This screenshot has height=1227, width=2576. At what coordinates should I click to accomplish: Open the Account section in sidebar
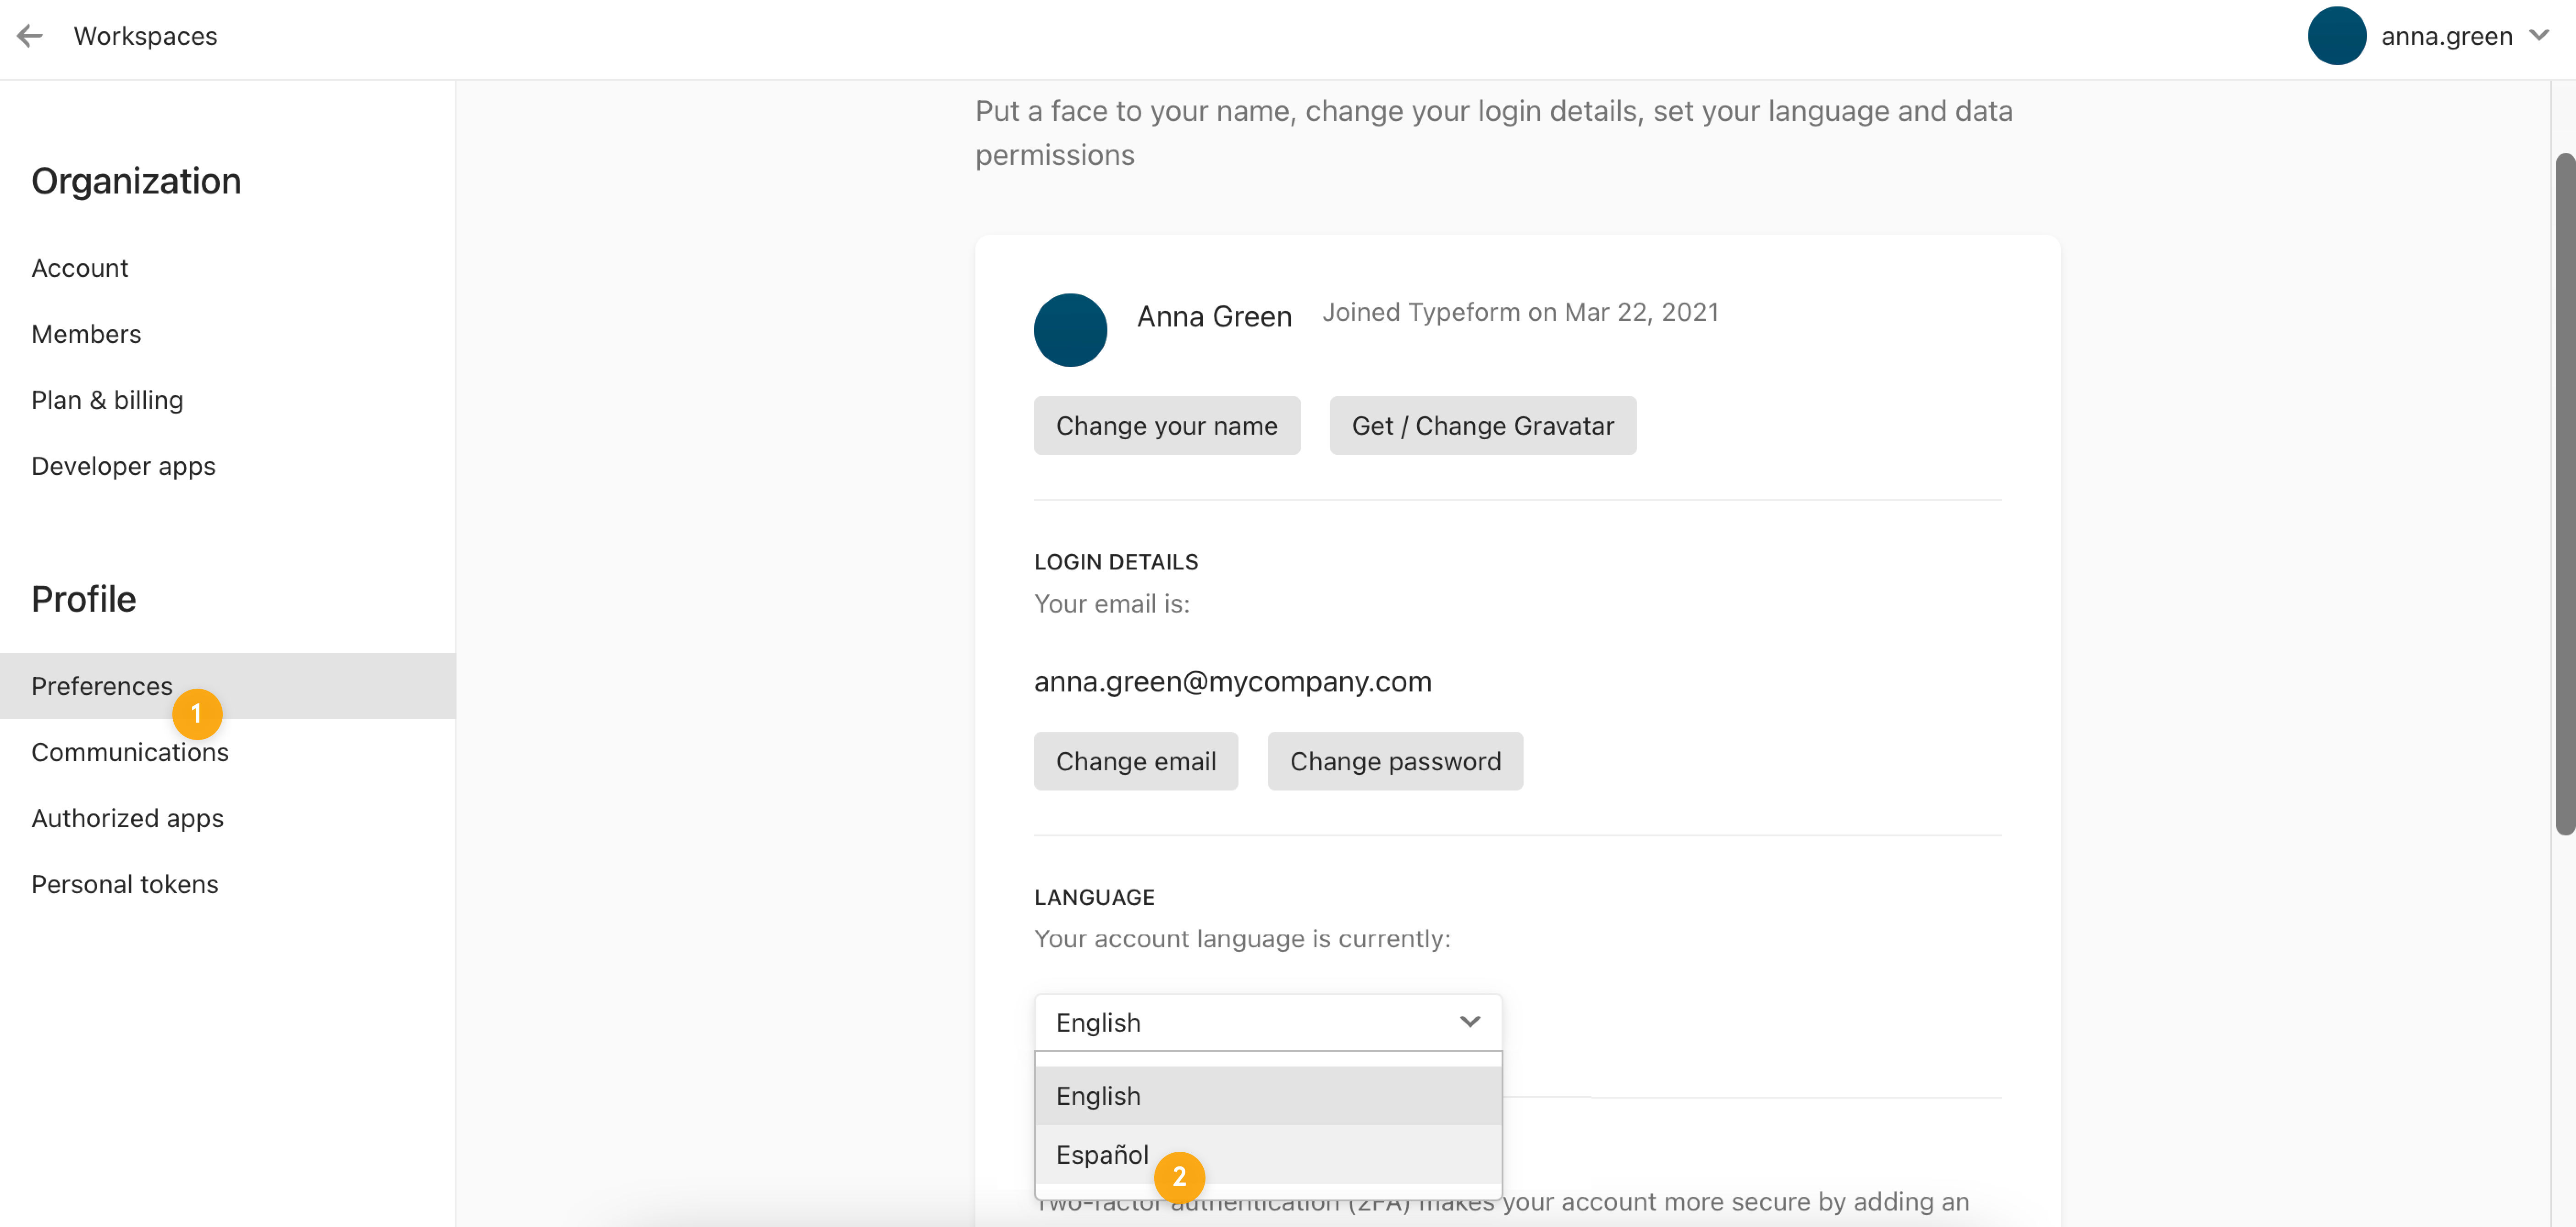80,268
